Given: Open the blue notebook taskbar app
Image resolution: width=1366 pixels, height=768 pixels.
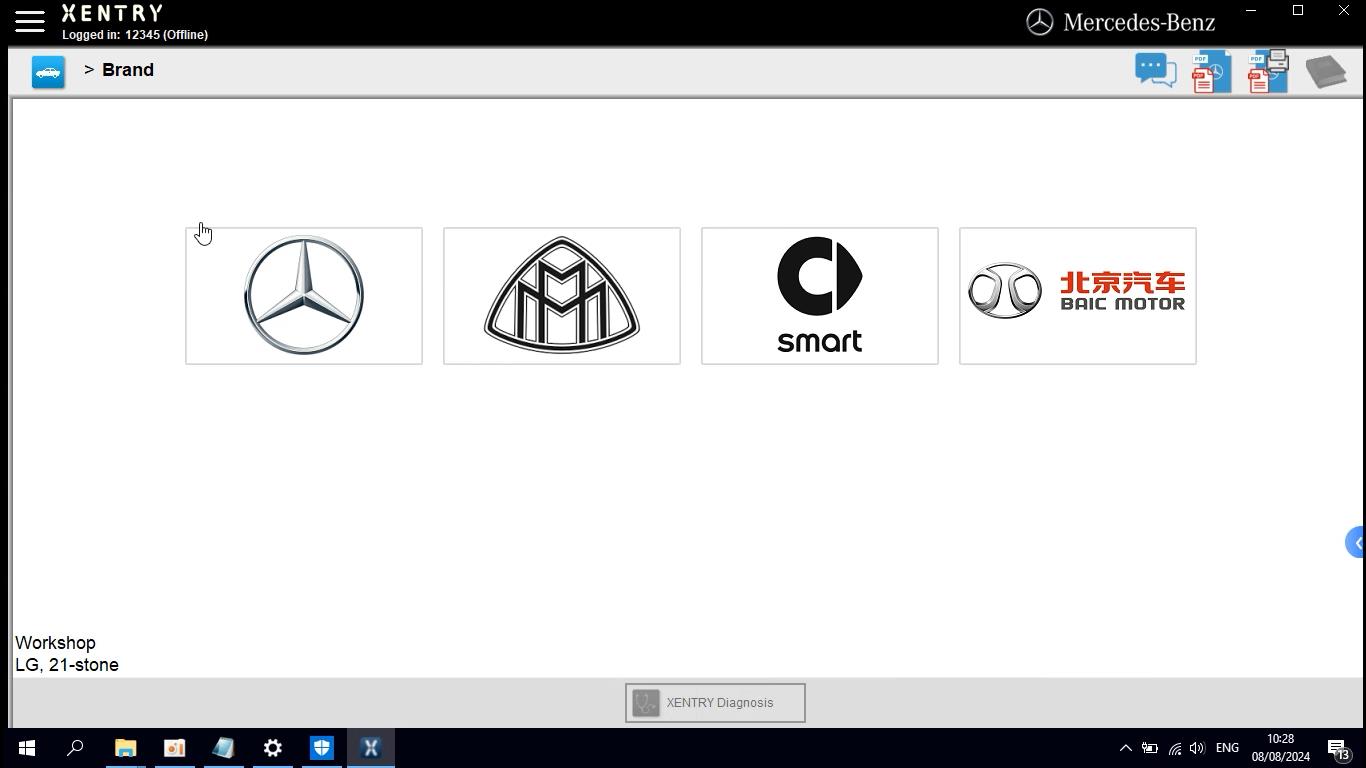Looking at the screenshot, I should pyautogui.click(x=223, y=748).
